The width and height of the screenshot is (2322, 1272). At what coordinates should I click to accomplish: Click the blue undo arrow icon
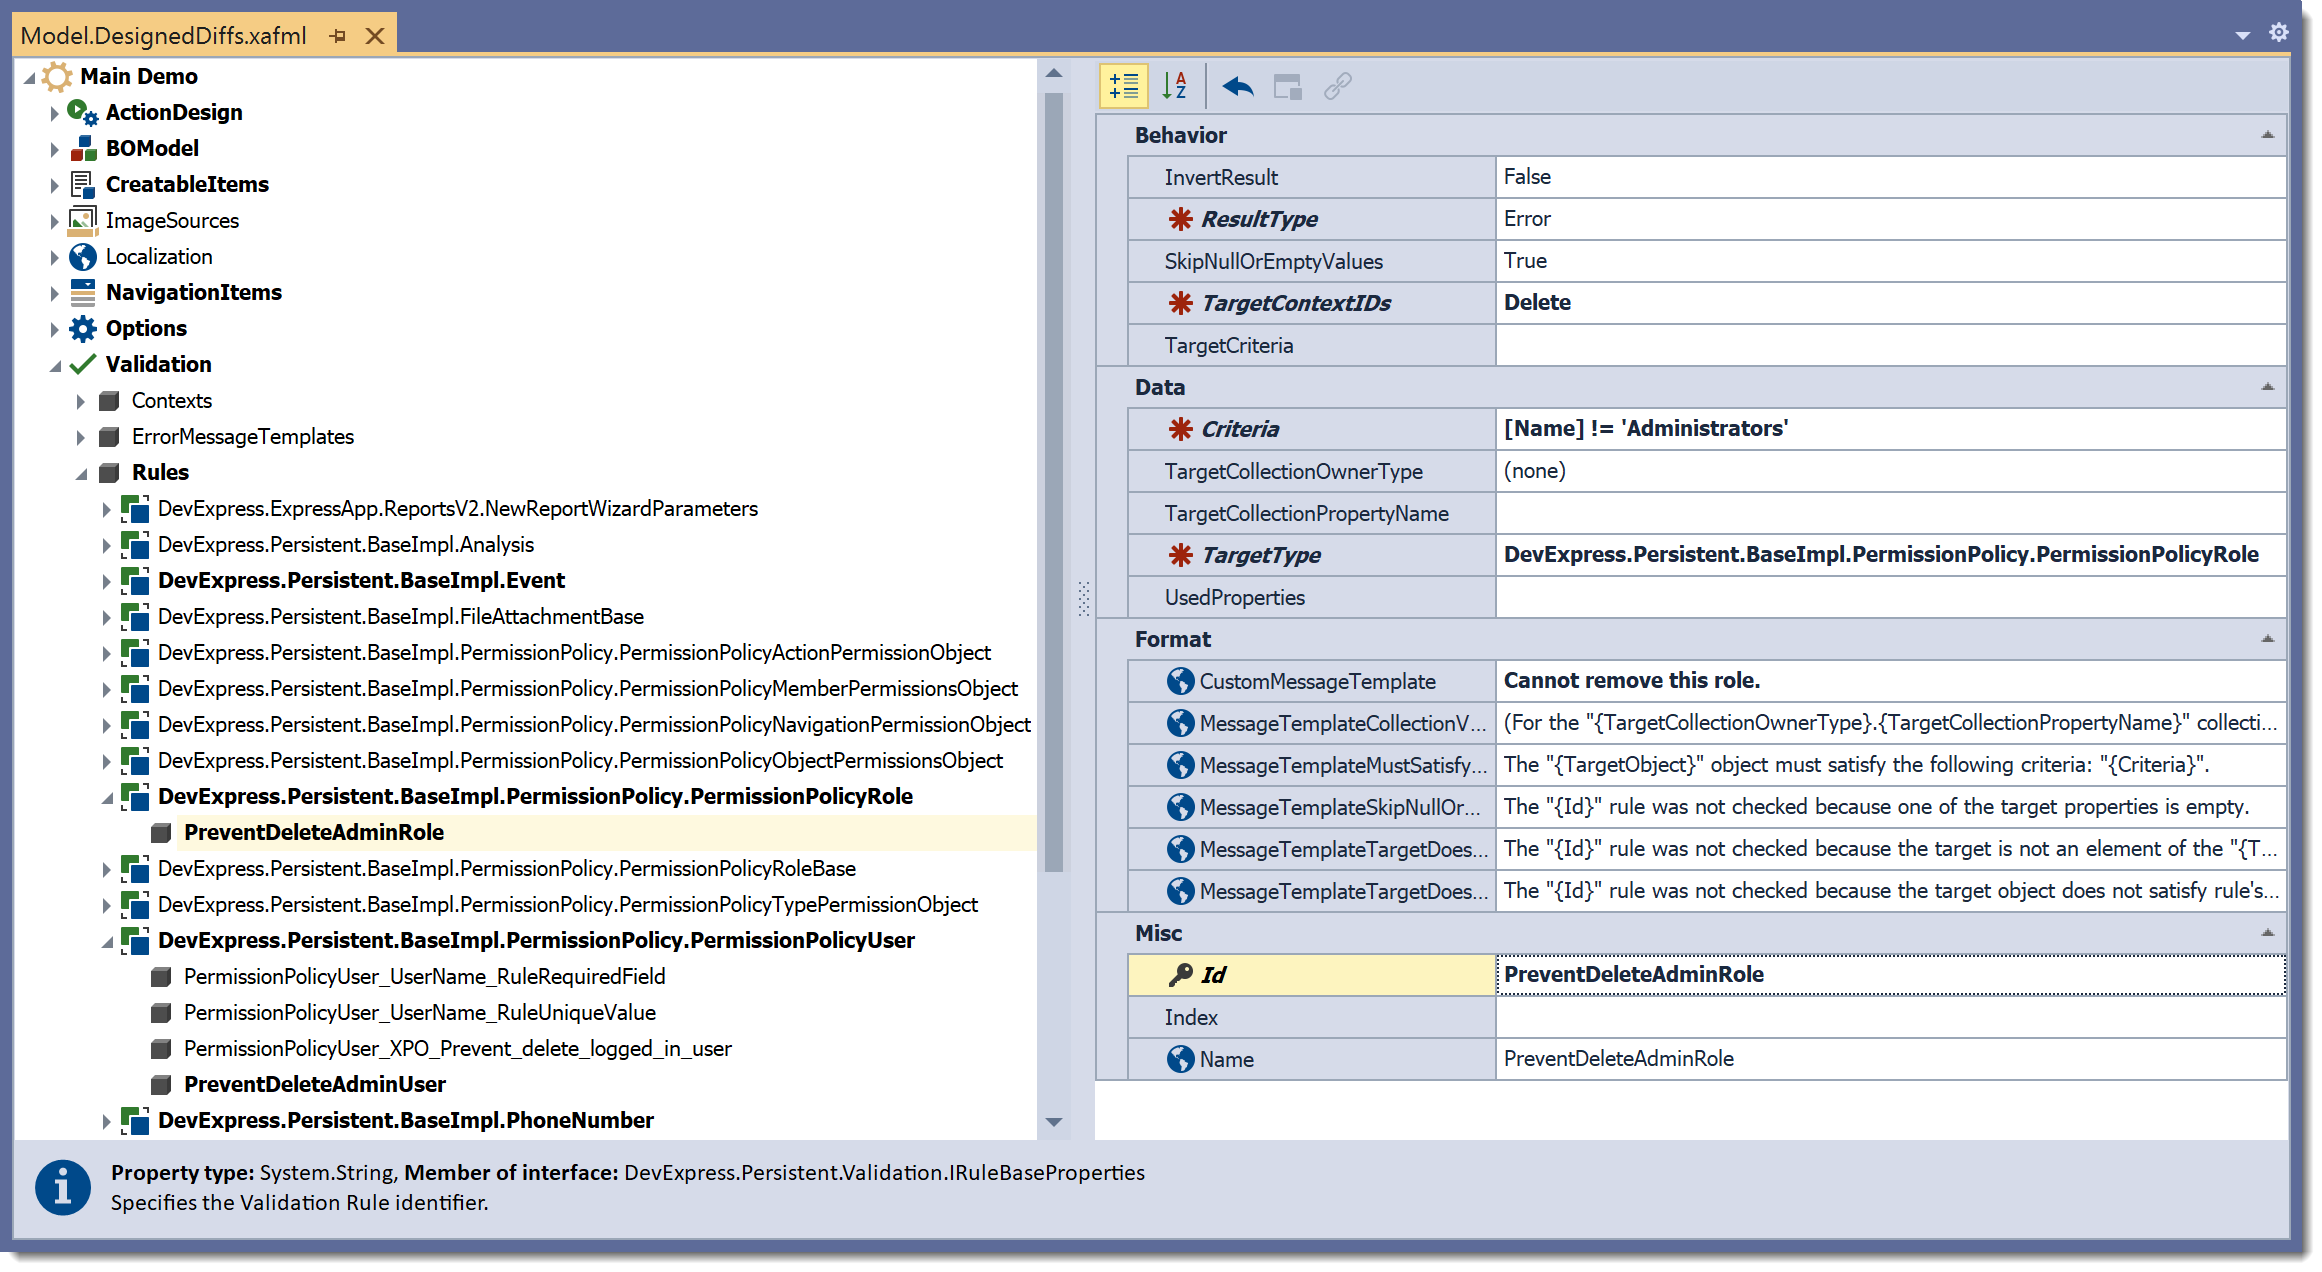(x=1237, y=87)
